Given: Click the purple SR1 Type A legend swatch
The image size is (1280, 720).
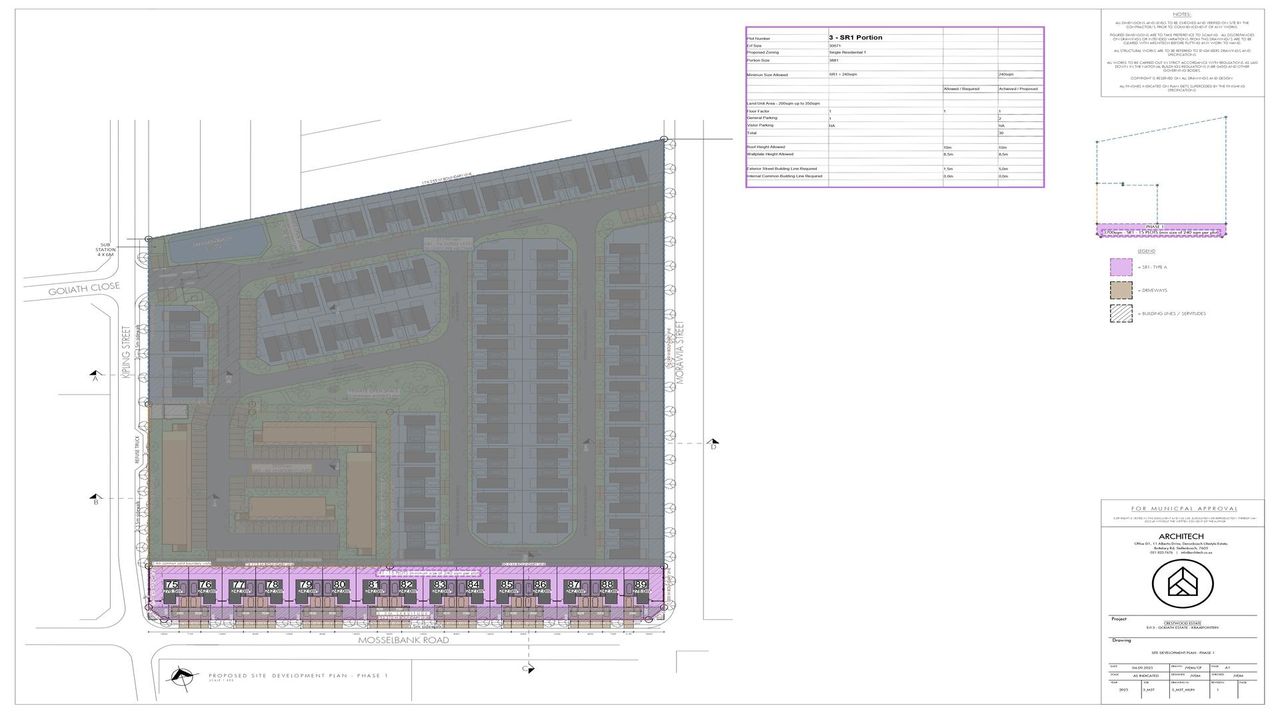Looking at the screenshot, I should click(1121, 267).
